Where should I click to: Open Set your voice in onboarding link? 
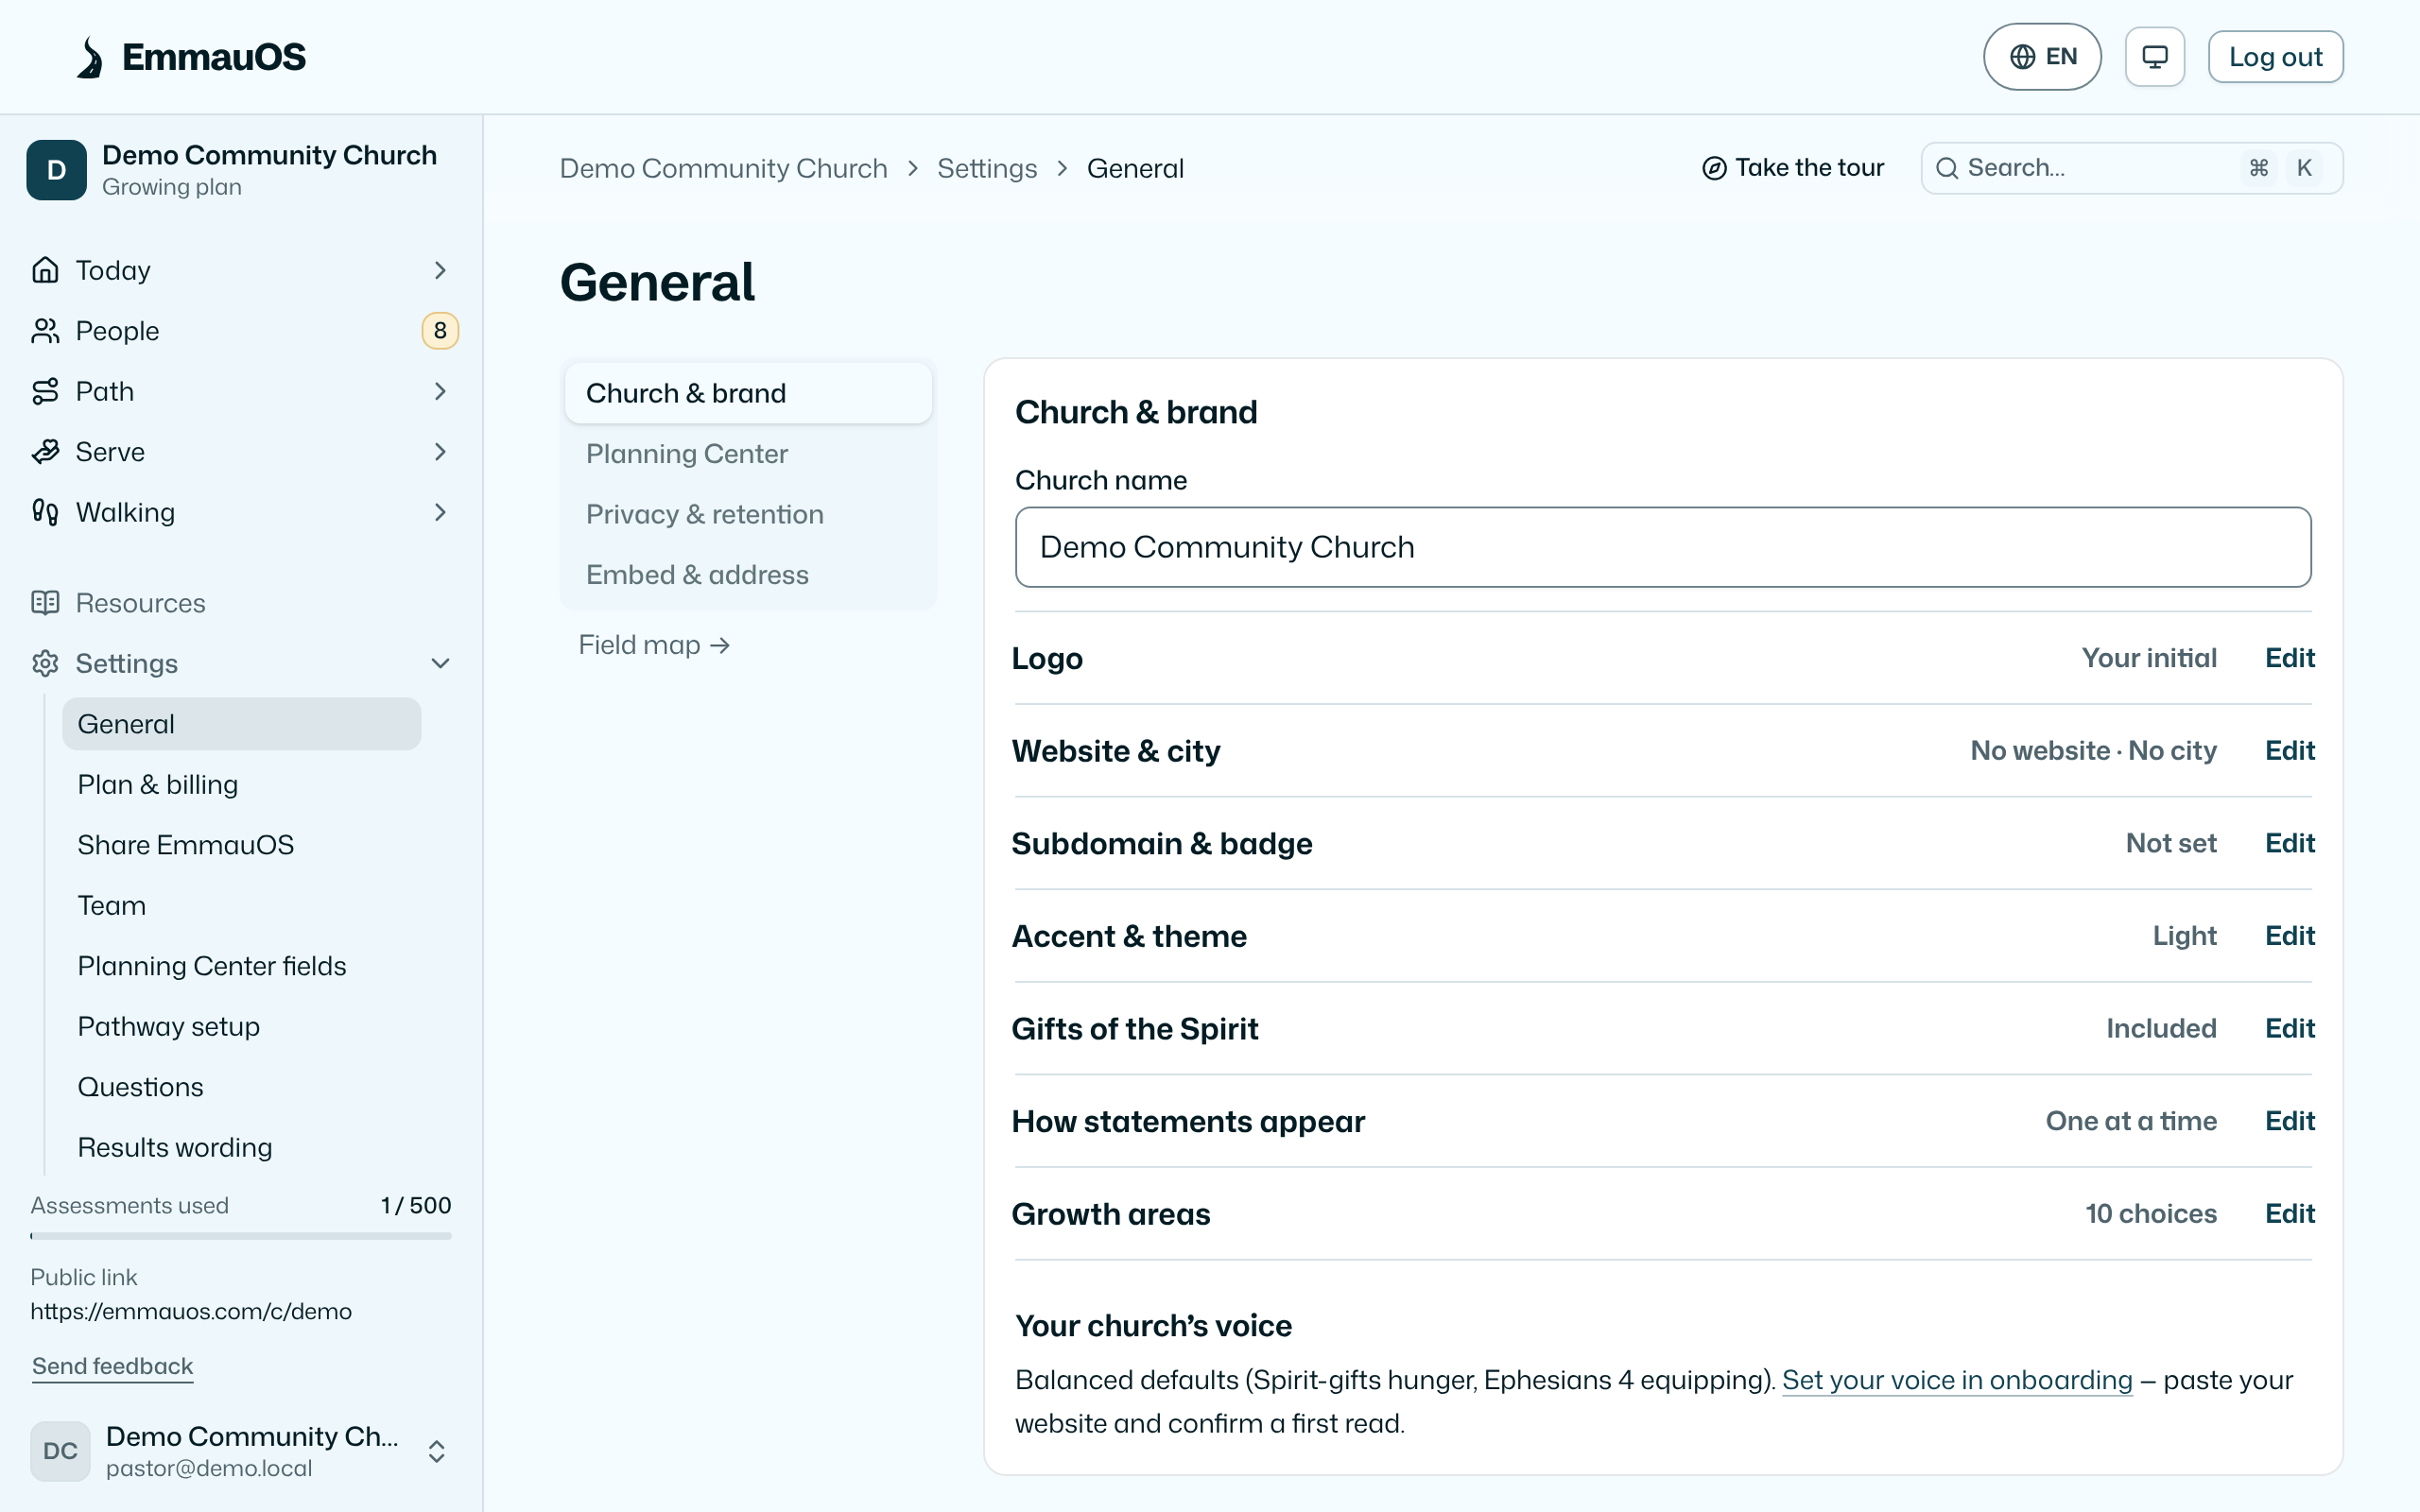(x=1957, y=1380)
